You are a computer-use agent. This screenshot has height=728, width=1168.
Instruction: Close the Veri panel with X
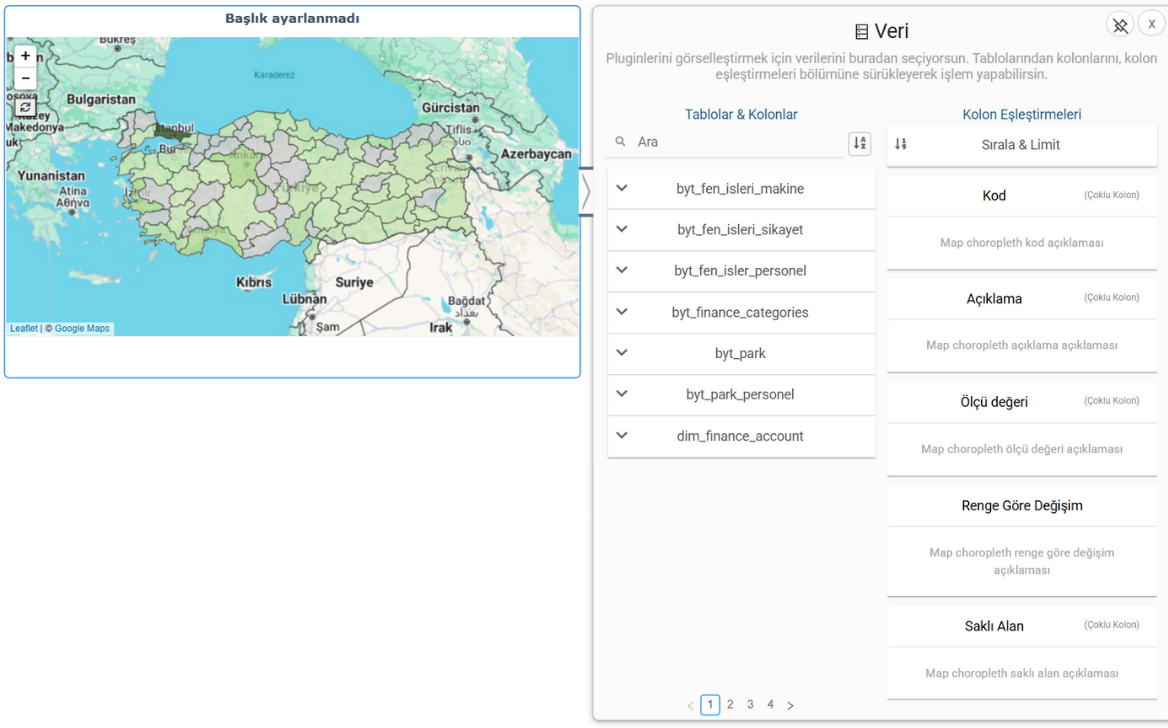point(1151,25)
